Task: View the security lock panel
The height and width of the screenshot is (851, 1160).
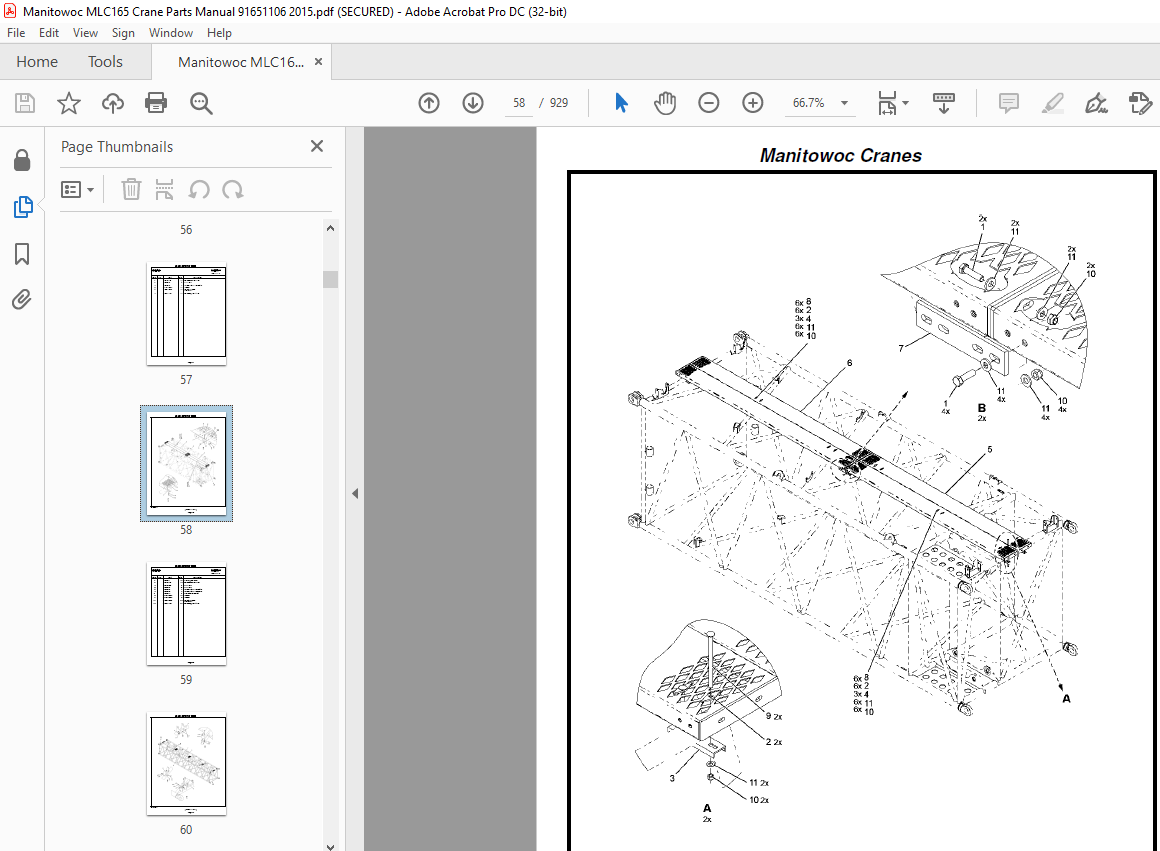Action: (x=22, y=161)
